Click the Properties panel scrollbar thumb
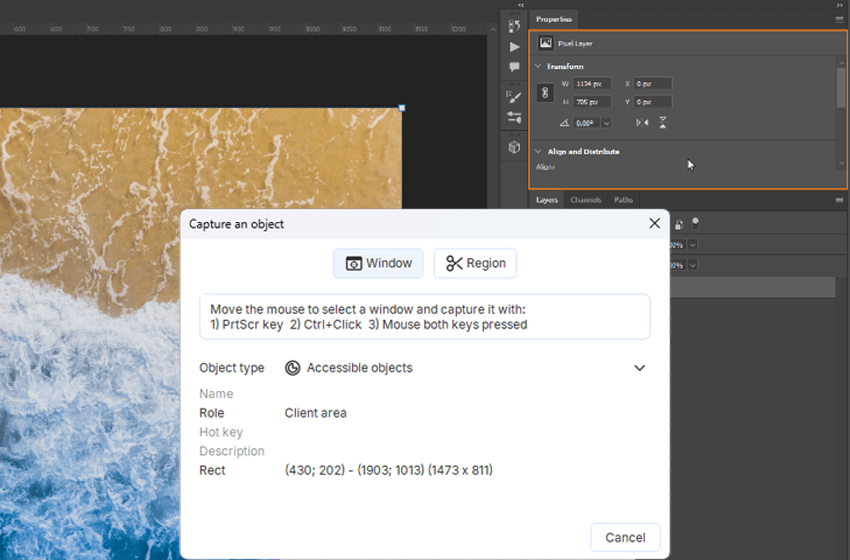This screenshot has height=560, width=850. (x=841, y=87)
